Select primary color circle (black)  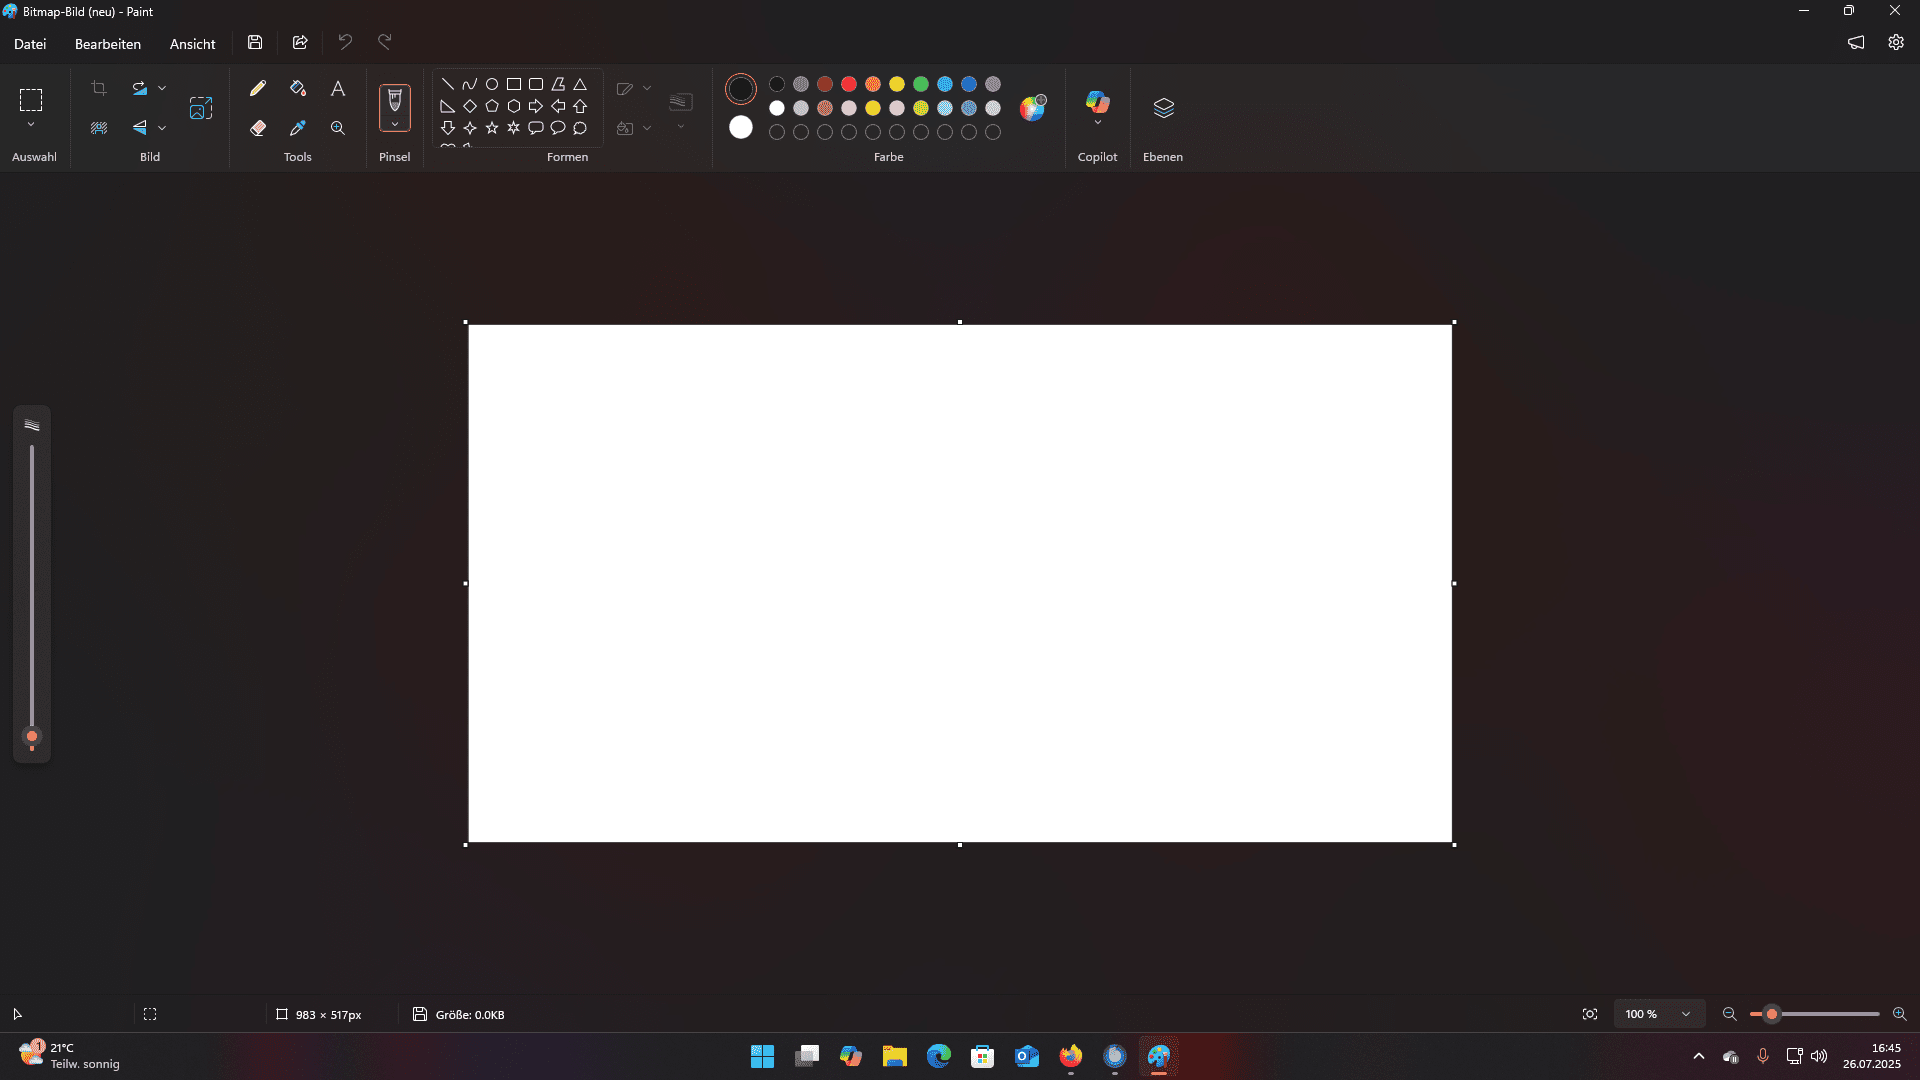pos(741,89)
